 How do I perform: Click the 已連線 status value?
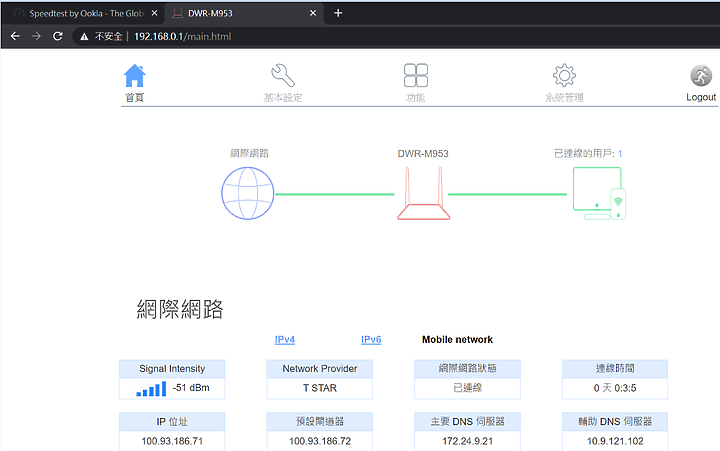pos(467,388)
